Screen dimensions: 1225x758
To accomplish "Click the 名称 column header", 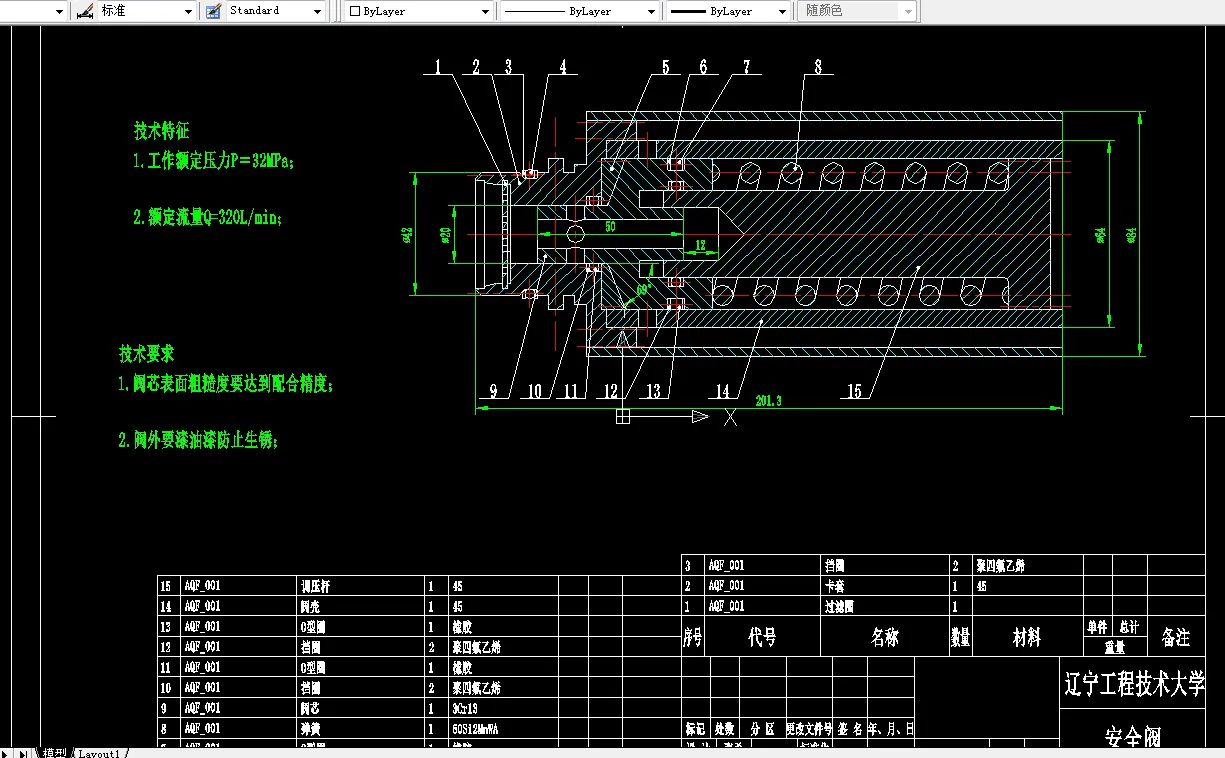I will tap(885, 637).
